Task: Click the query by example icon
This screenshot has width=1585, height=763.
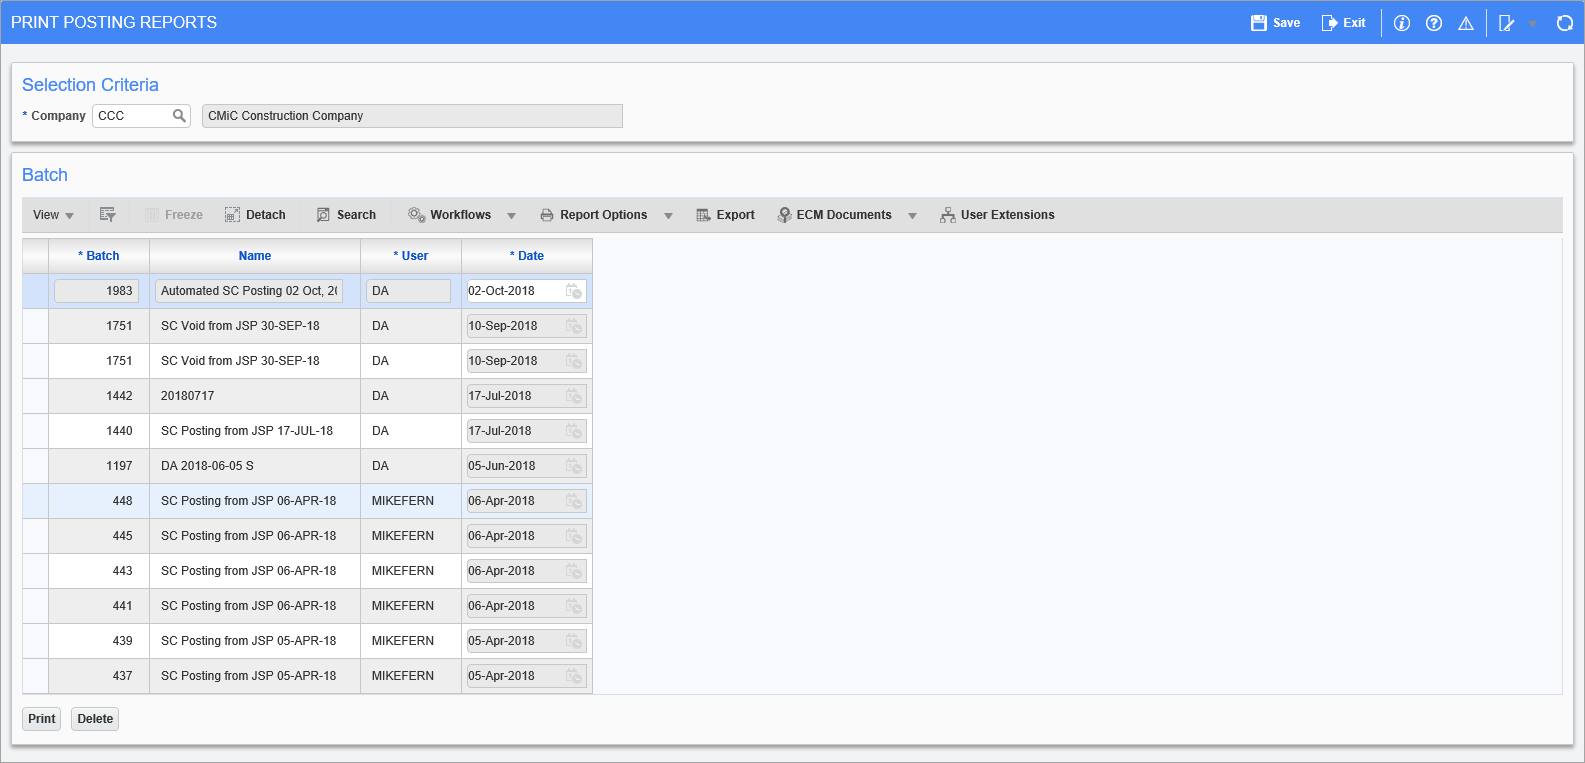Action: click(x=108, y=215)
